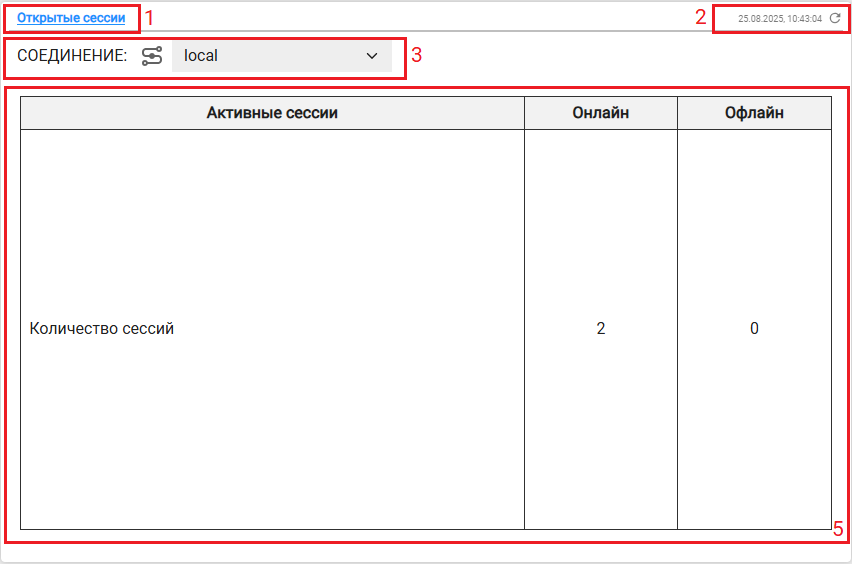This screenshot has width=852, height=564.
Task: Select the 'local' value in connection field
Action: coord(201,56)
